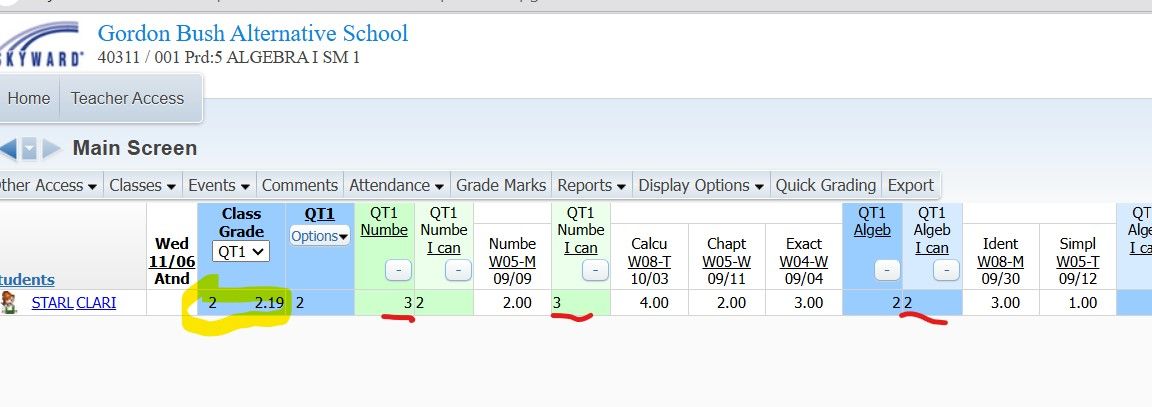This screenshot has height=407, width=1152.
Task: Open the Attendance menu
Action: tap(396, 185)
